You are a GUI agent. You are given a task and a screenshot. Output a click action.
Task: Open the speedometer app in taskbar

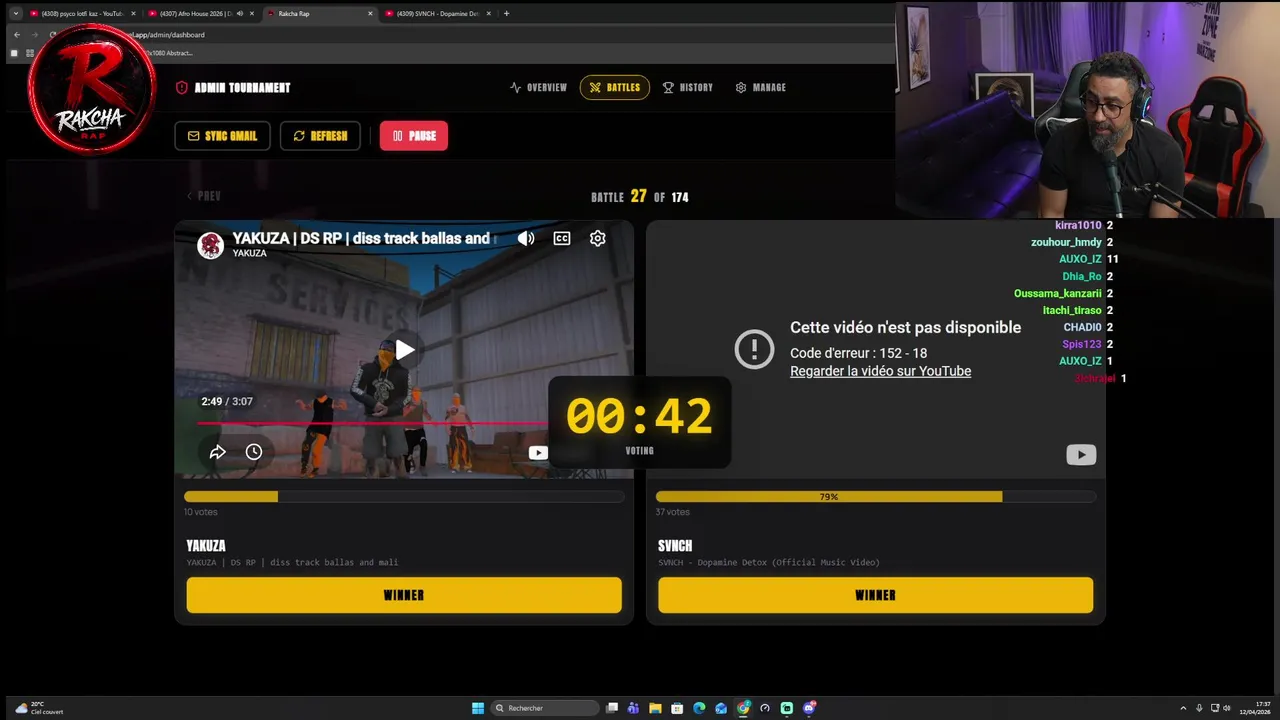765,708
